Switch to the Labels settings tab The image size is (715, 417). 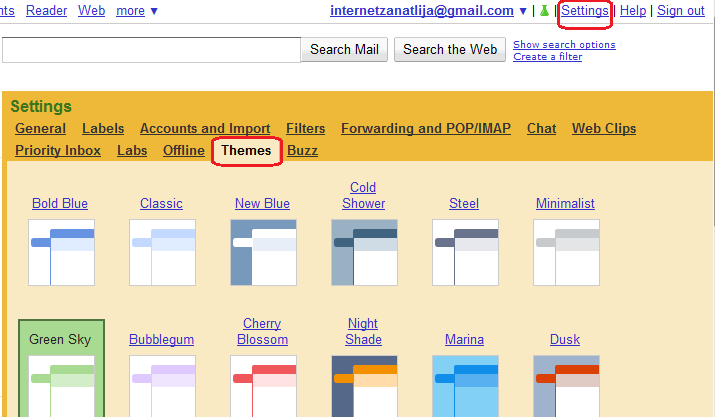[x=103, y=128]
